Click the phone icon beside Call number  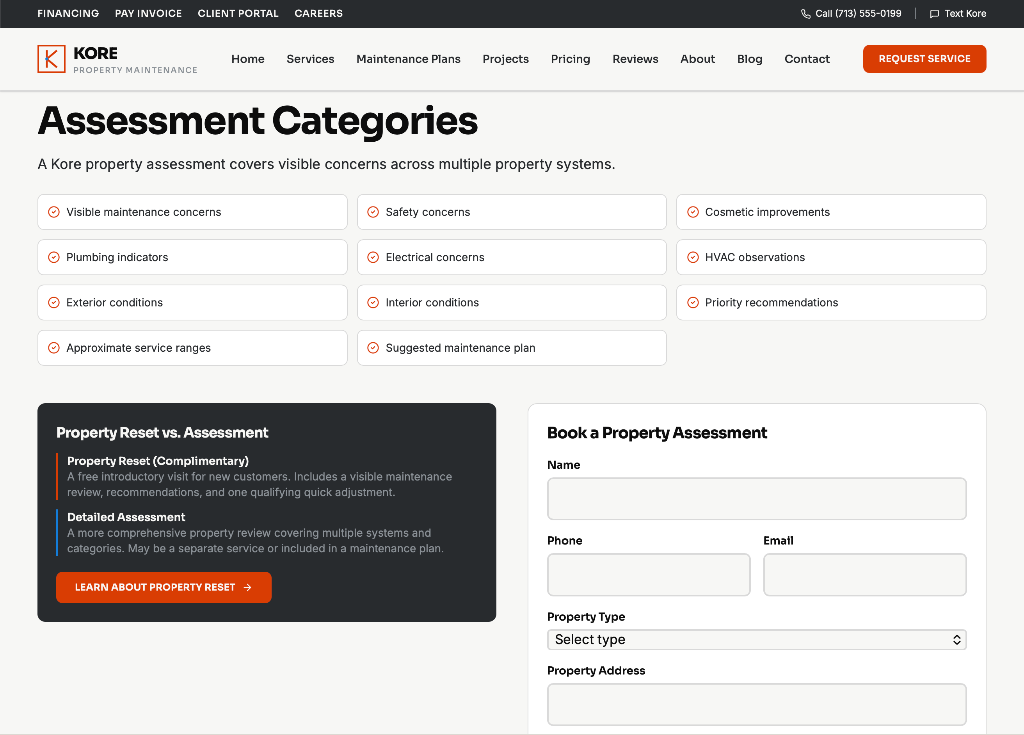[x=806, y=14]
